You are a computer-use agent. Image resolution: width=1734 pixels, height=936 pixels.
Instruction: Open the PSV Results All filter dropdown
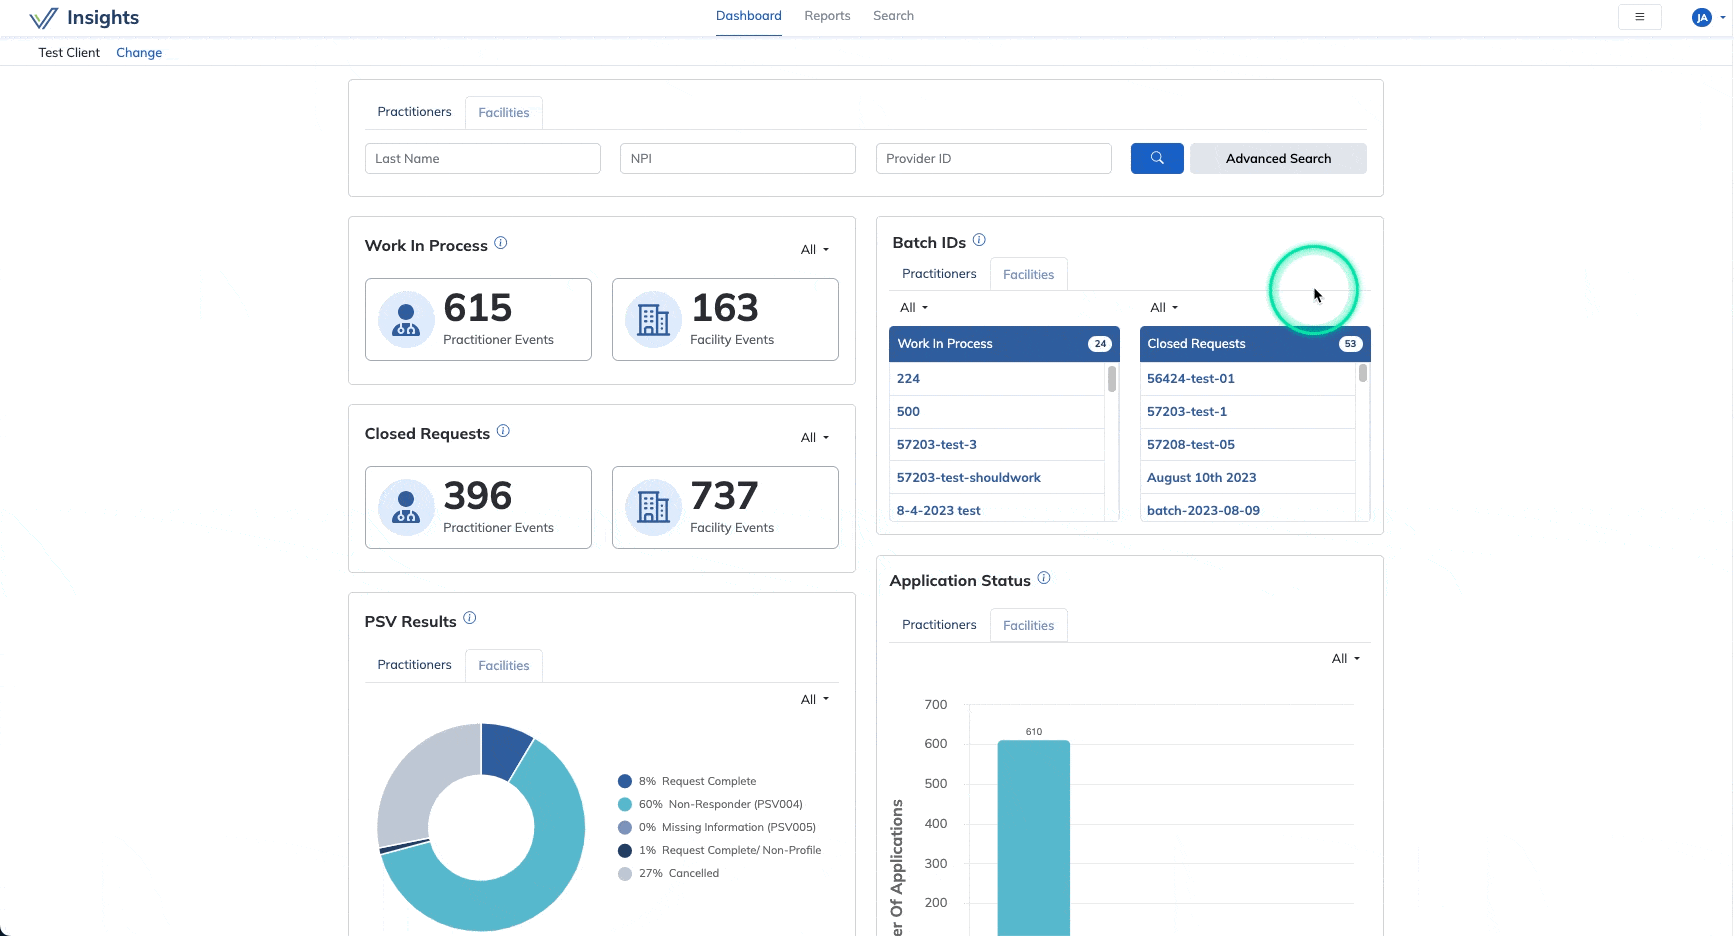pyautogui.click(x=814, y=700)
